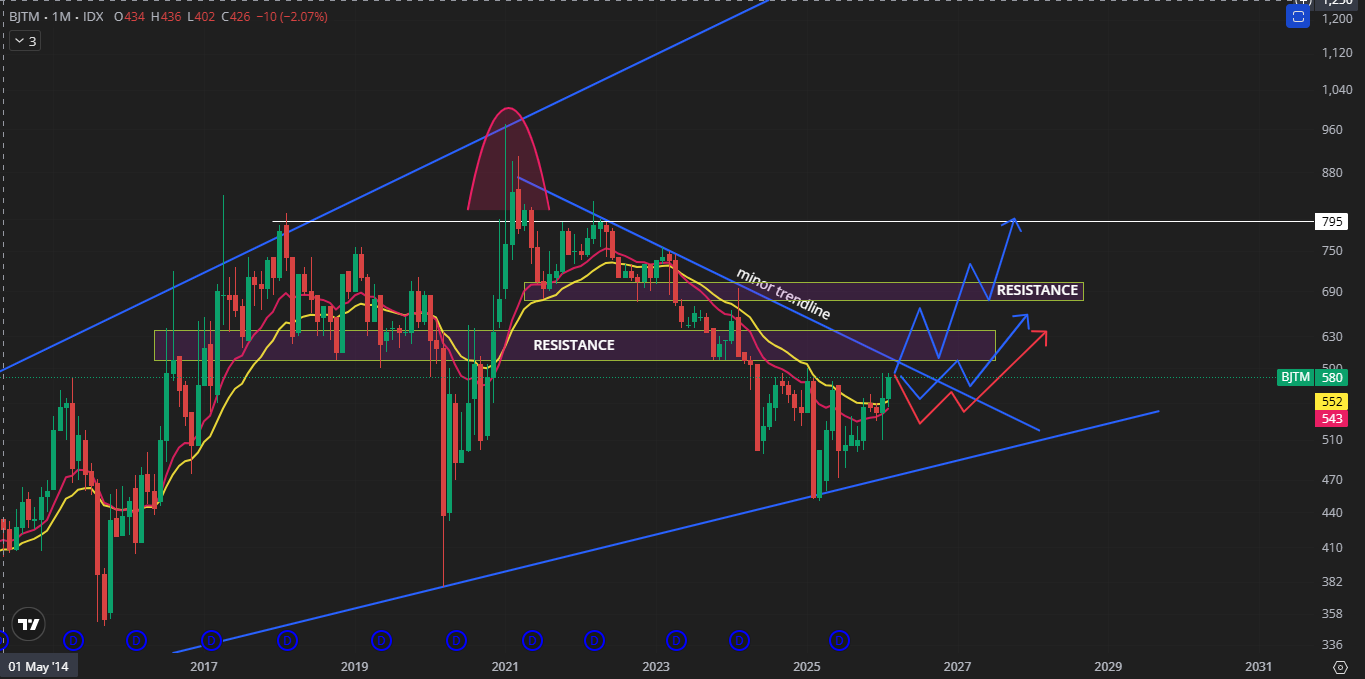Click the 2019 time axis label

pos(354,666)
